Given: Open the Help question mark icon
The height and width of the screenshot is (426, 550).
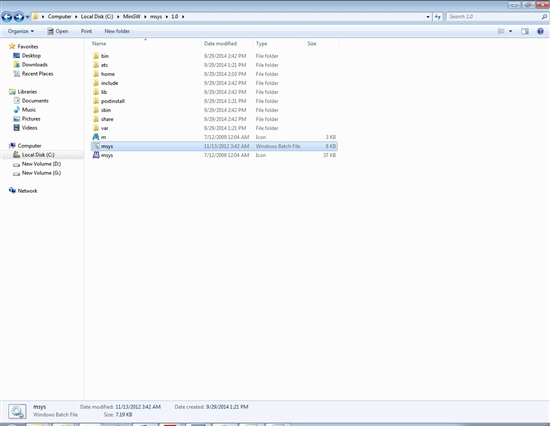Looking at the screenshot, I should (540, 31).
